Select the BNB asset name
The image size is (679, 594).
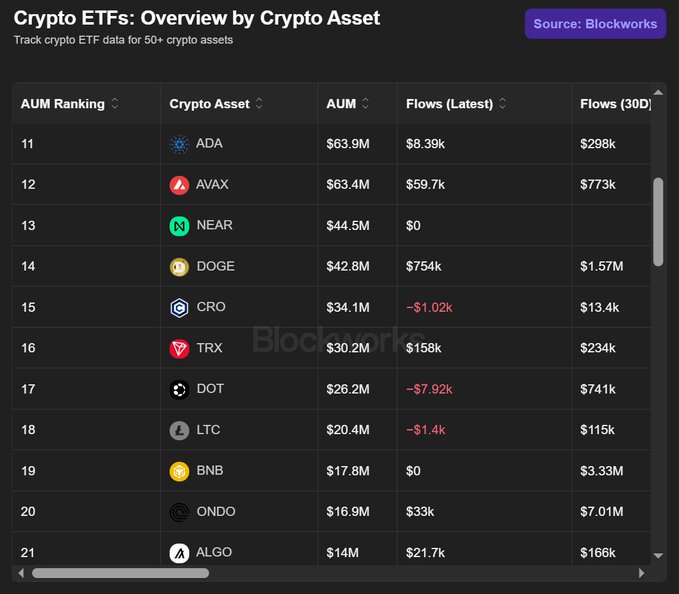point(210,471)
